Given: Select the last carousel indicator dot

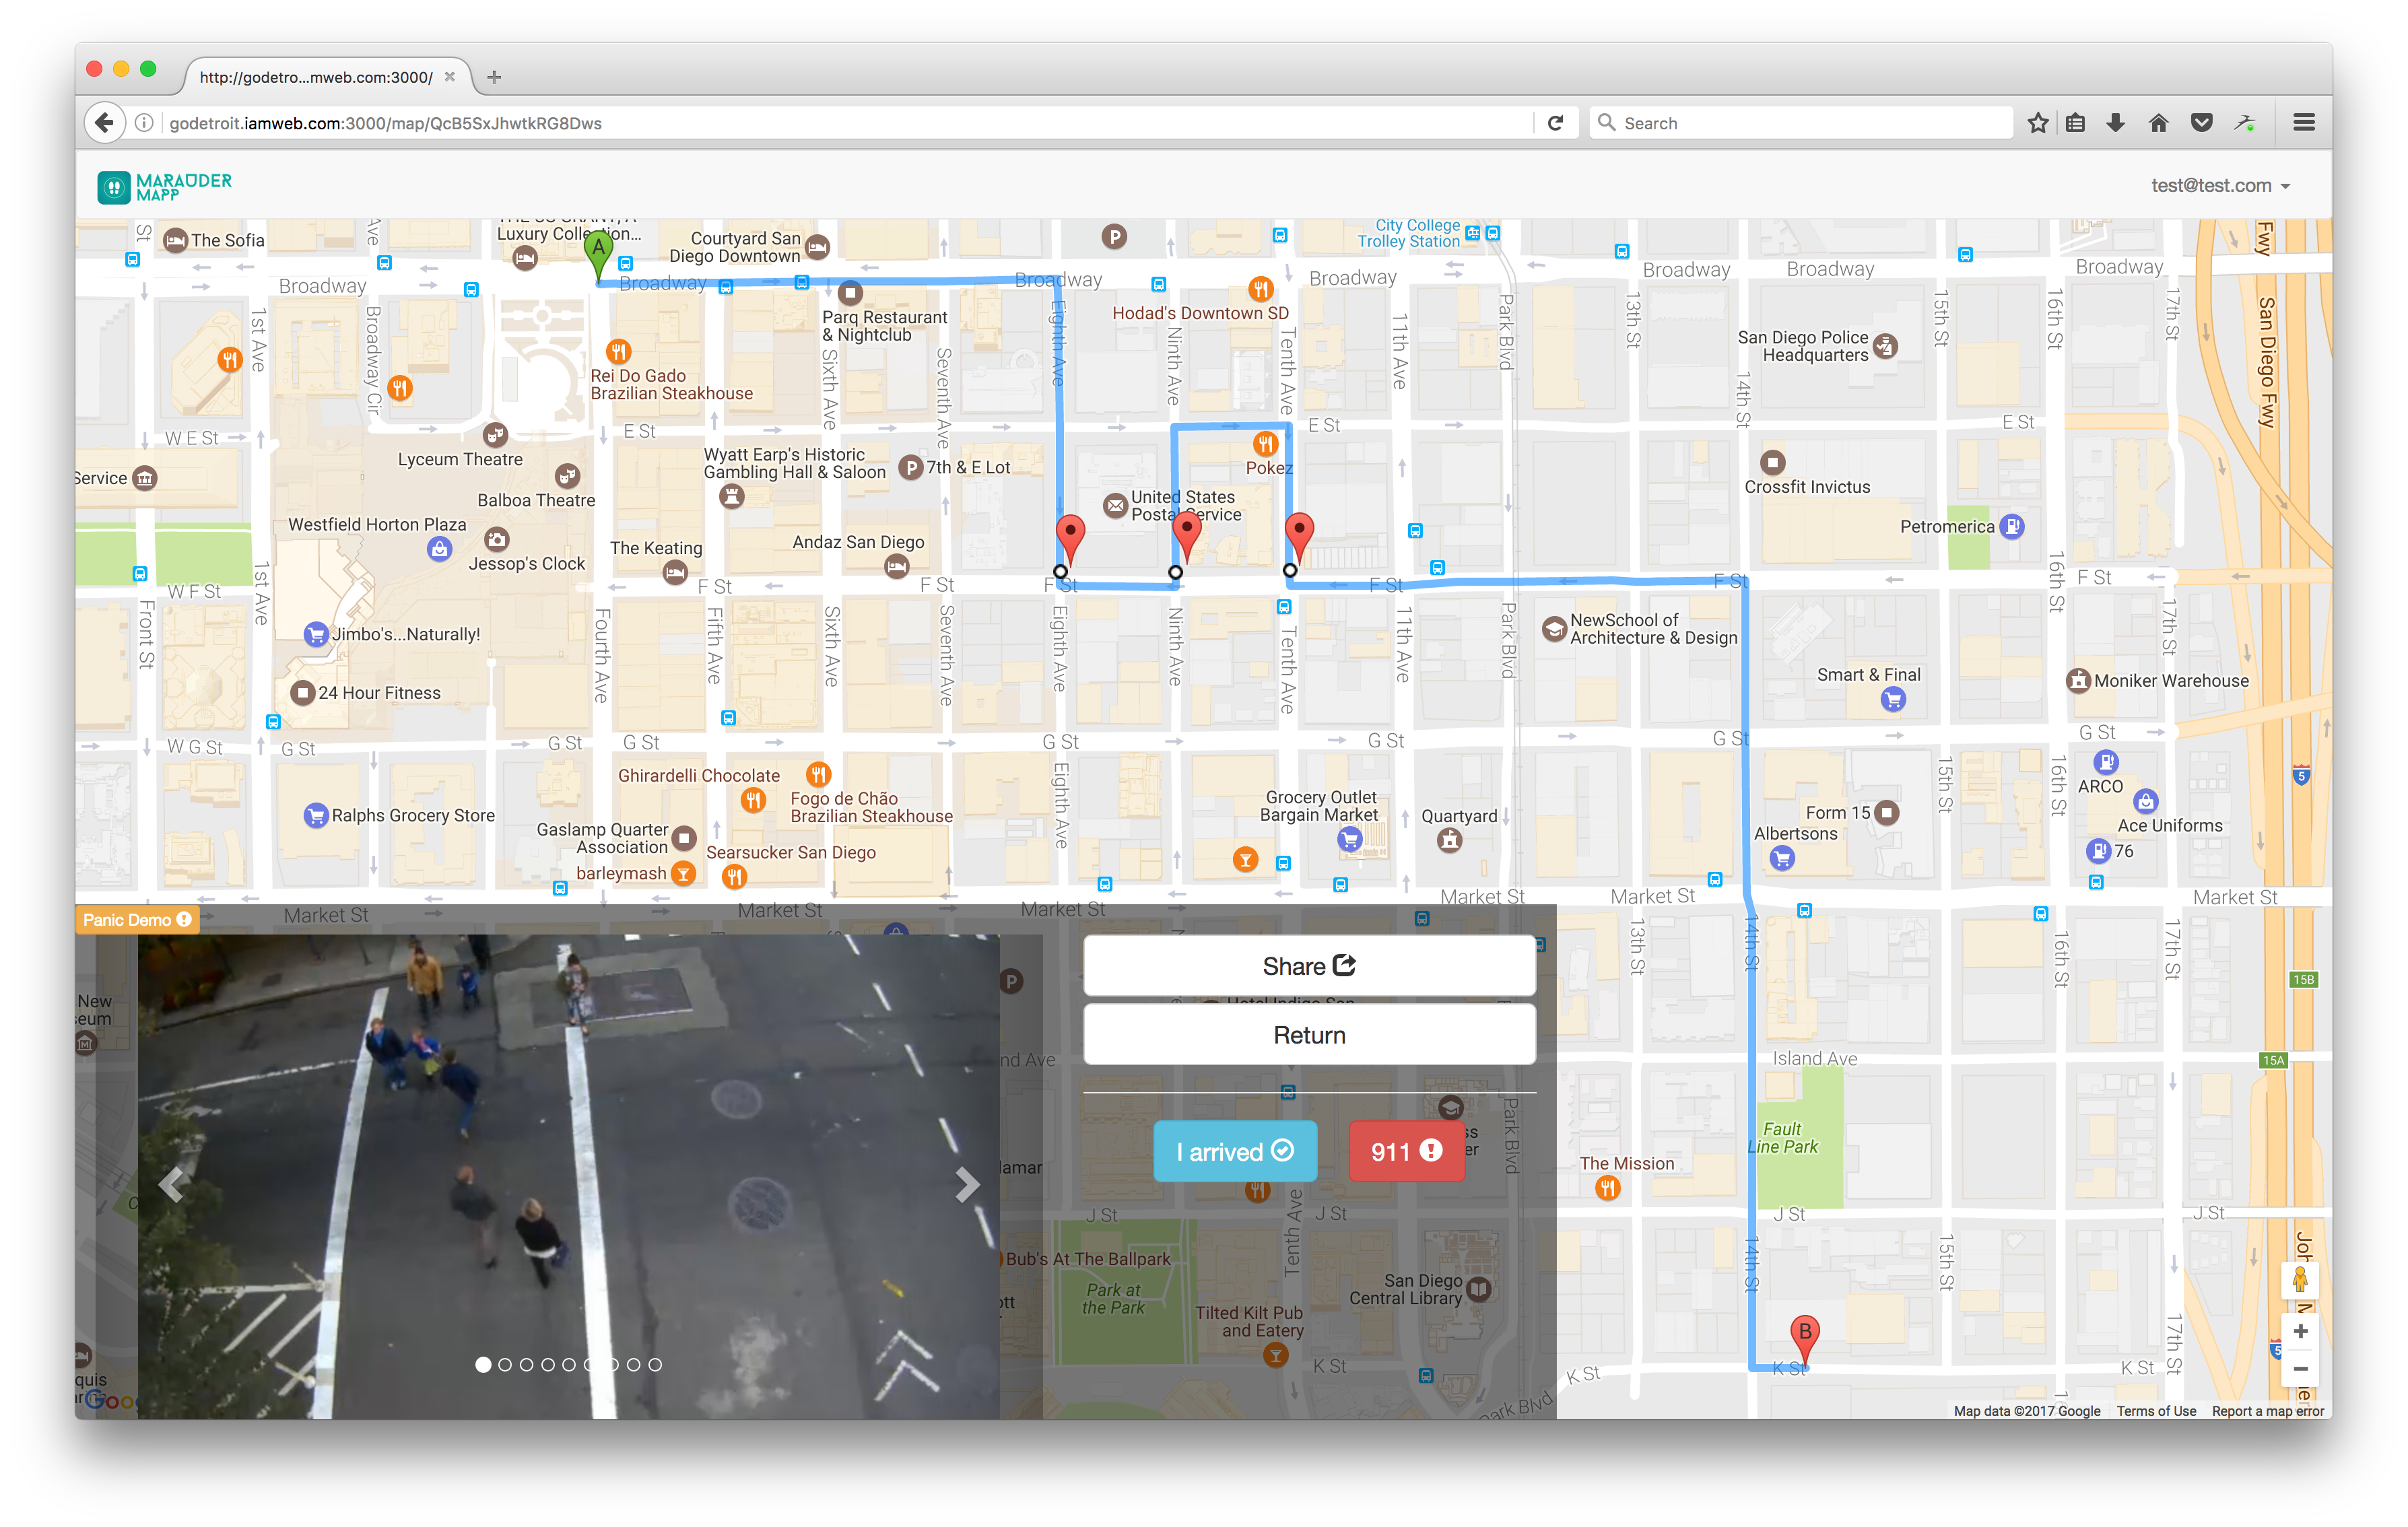Looking at the screenshot, I should tap(655, 1364).
